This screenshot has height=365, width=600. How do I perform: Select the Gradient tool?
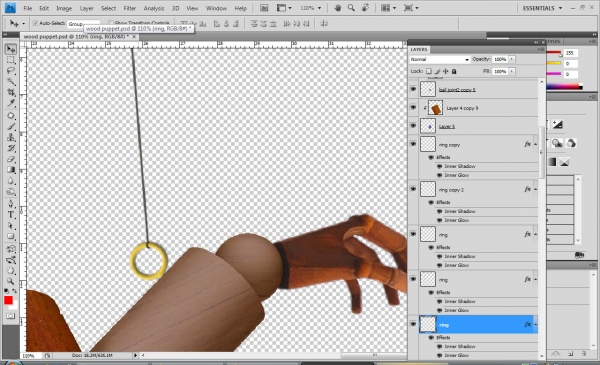(x=11, y=169)
